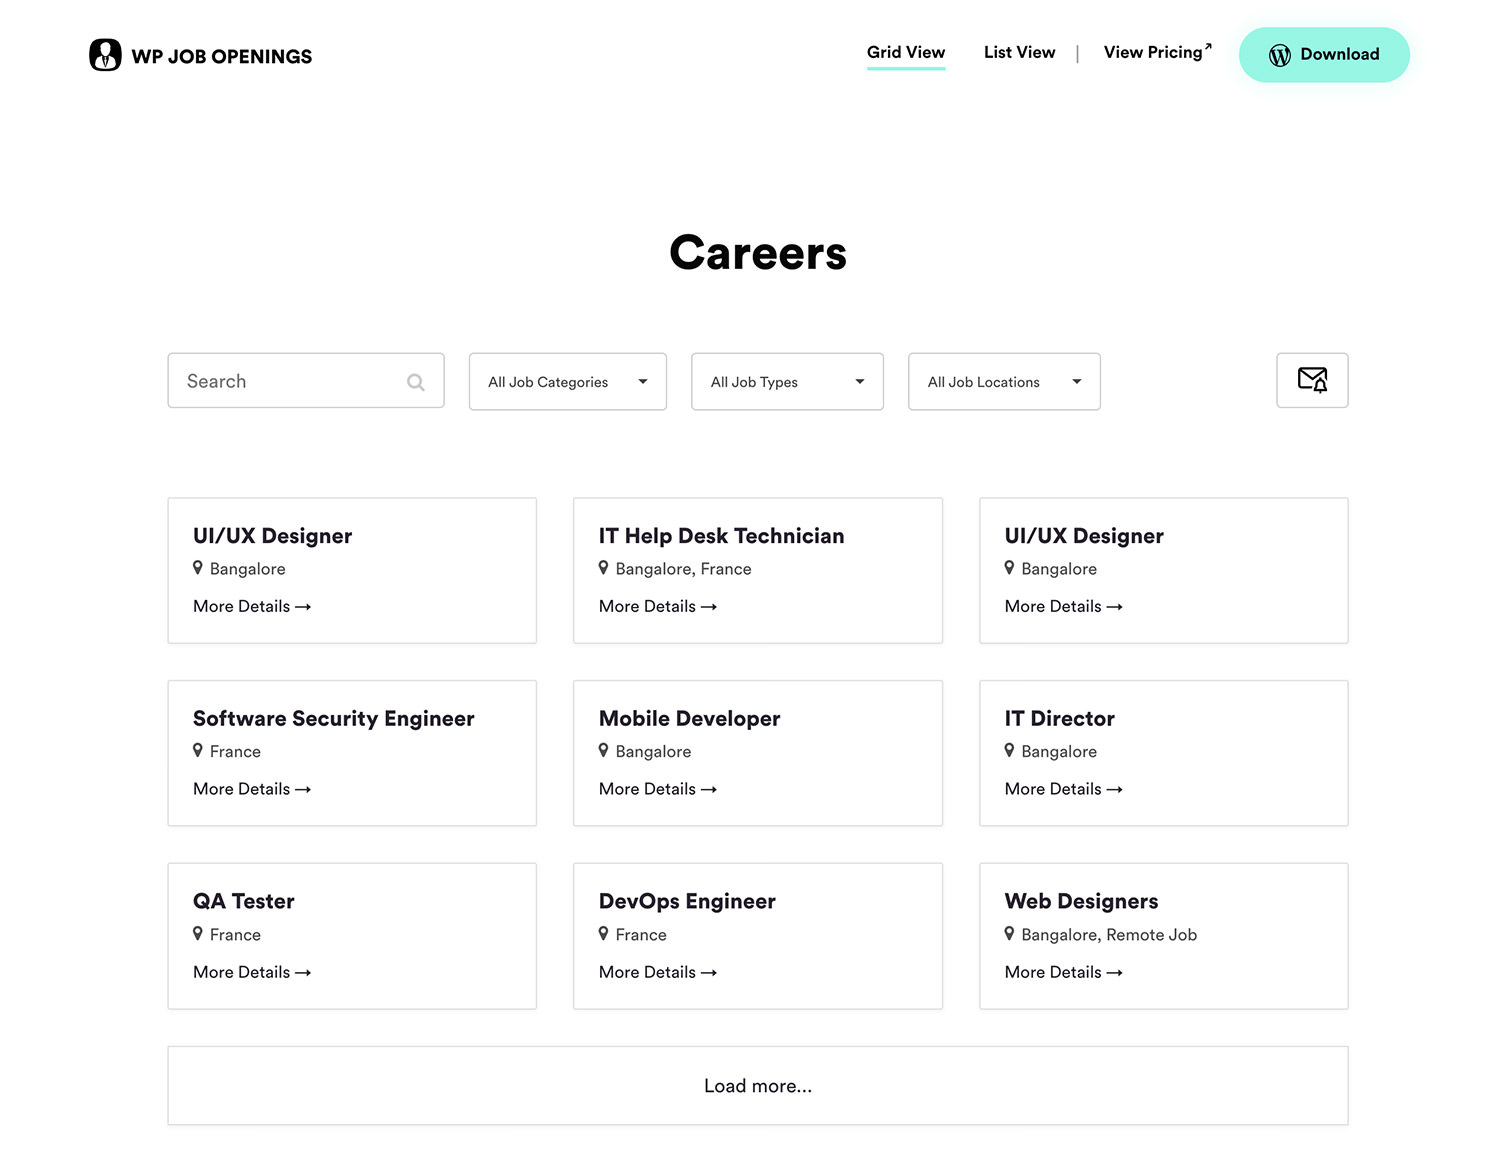Viewport: 1500px width, 1164px height.
Task: Click the location pin on IT Director card
Action: 1009,750
